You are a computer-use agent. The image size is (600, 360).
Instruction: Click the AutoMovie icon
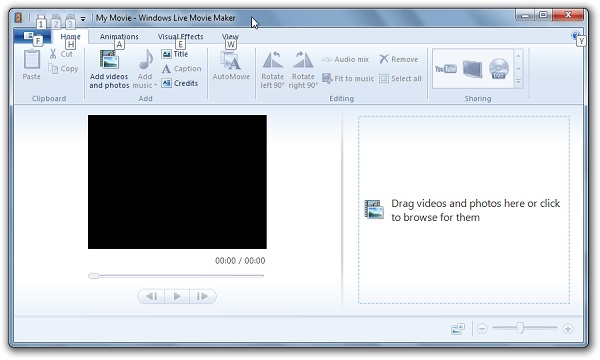click(231, 61)
